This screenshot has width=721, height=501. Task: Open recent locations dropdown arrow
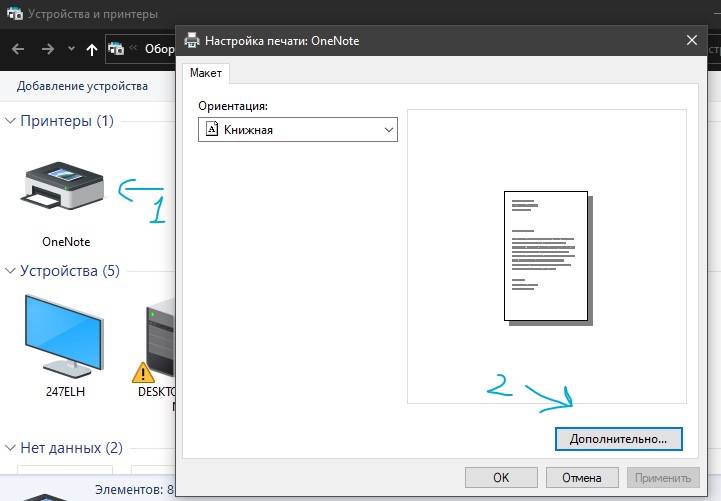tap(71, 48)
